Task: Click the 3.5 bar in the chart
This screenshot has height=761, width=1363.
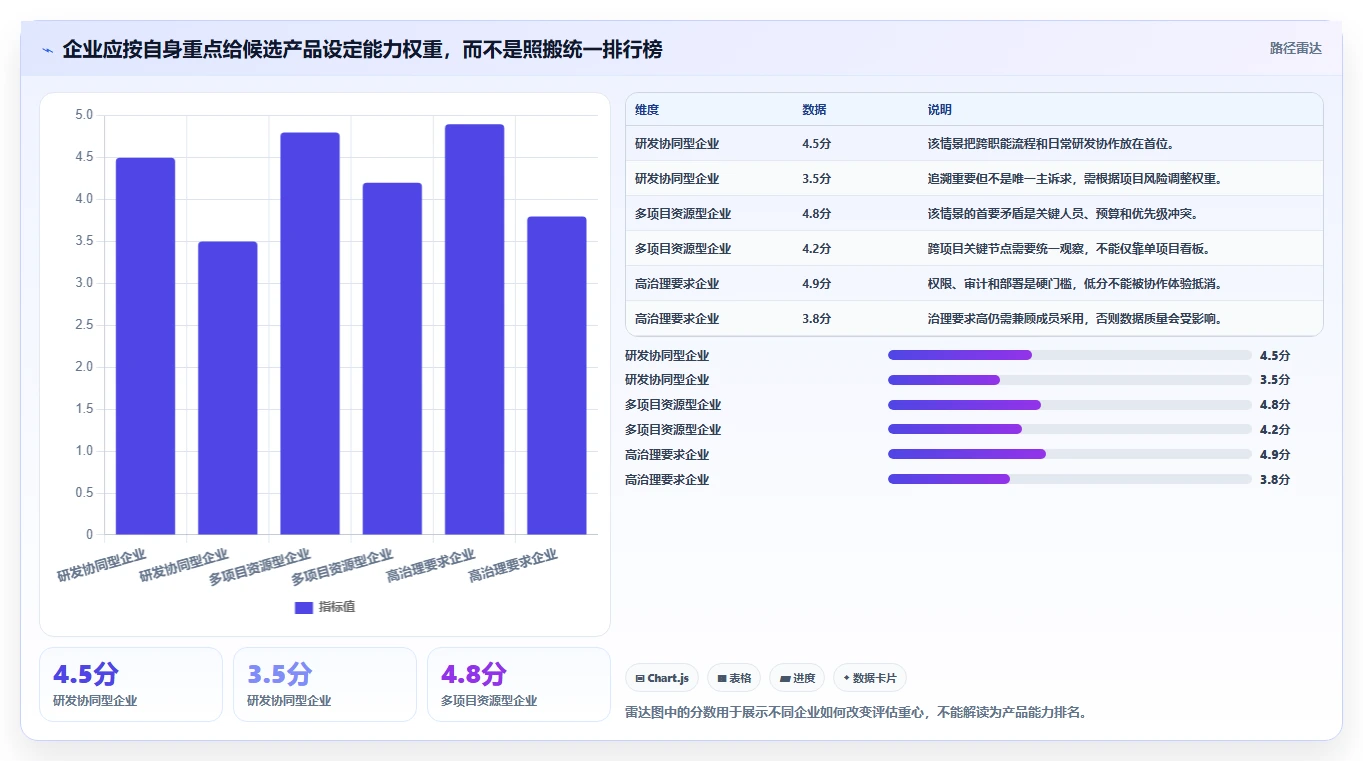Action: 228,388
